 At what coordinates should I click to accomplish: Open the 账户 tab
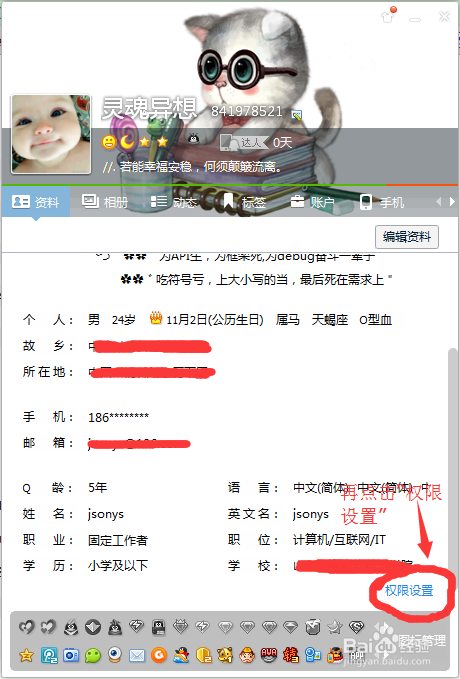click(x=312, y=202)
